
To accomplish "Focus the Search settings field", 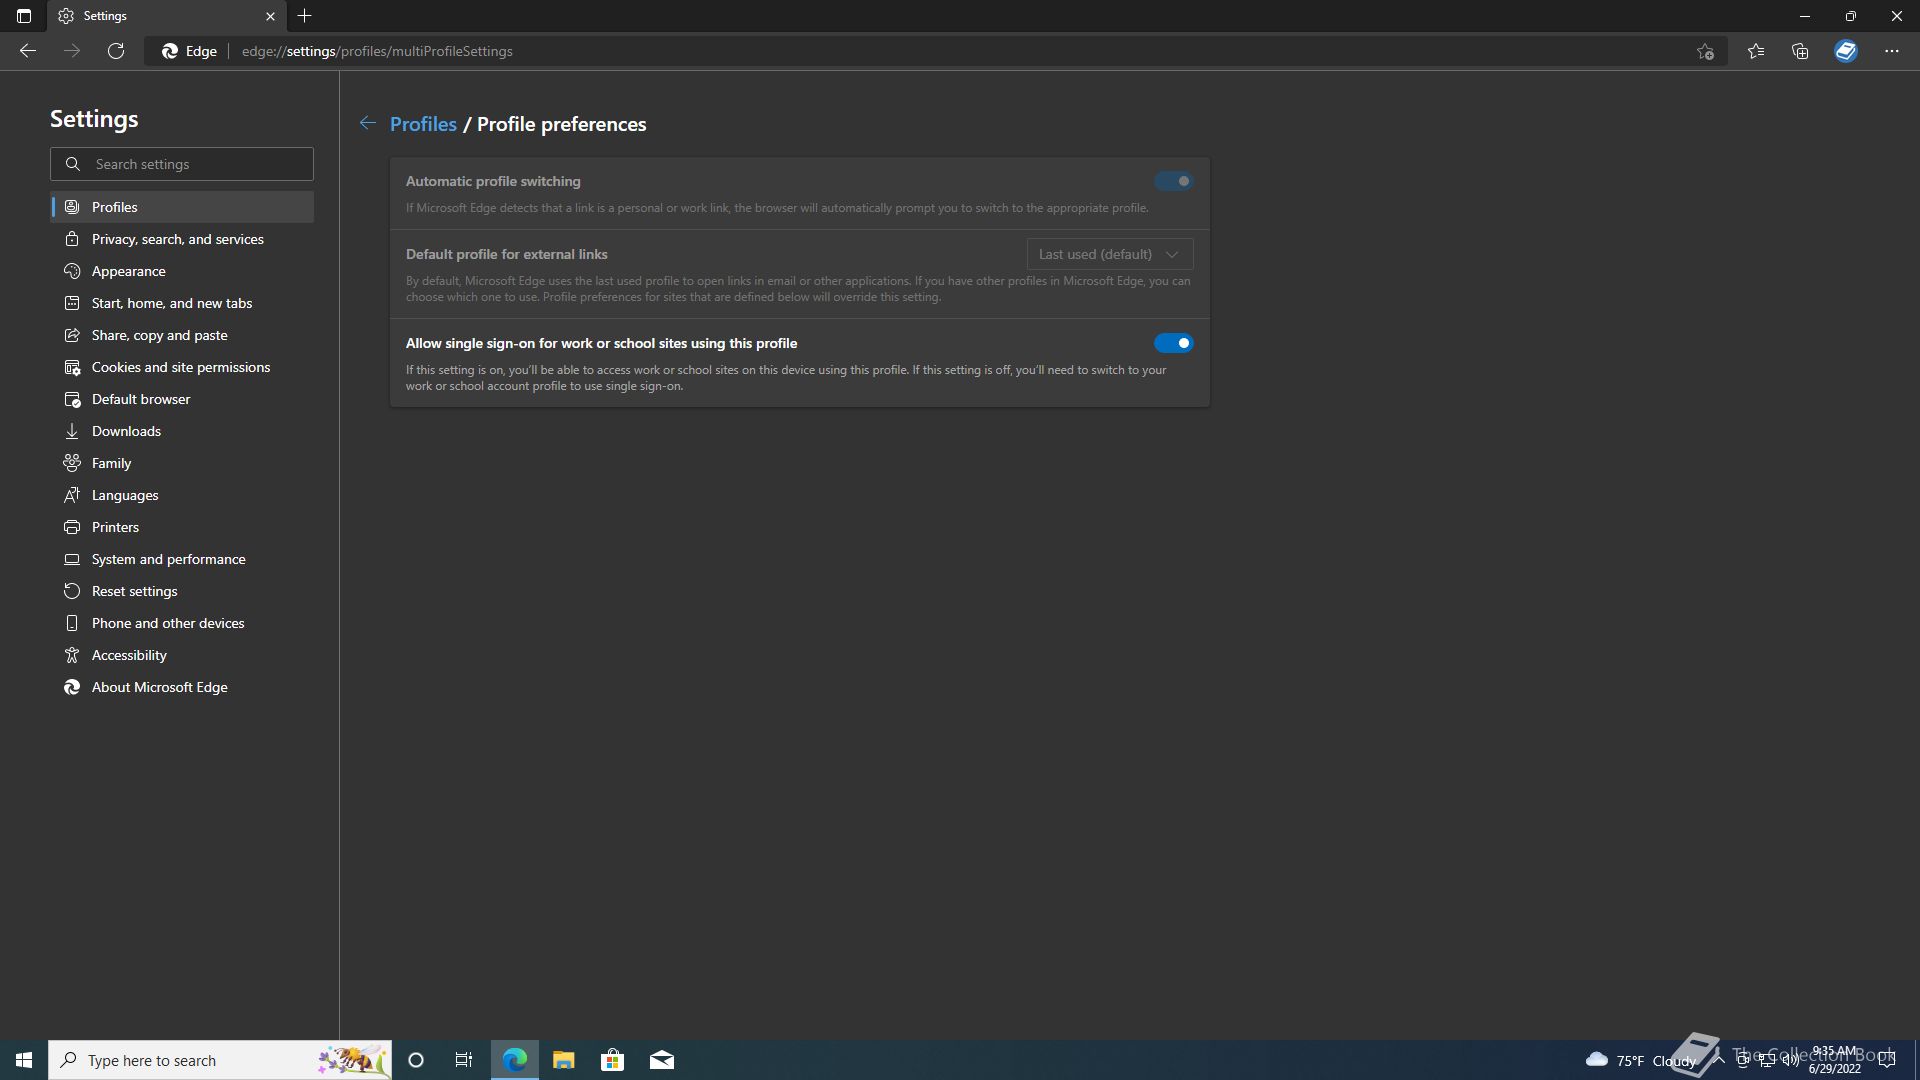I will (182, 164).
